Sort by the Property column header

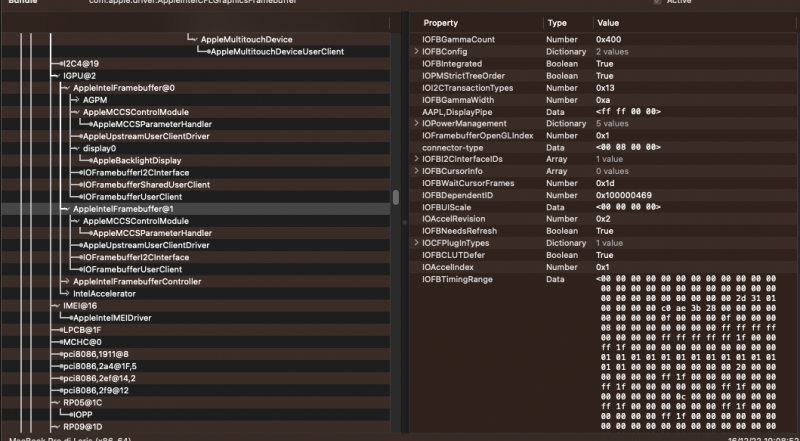440,23
